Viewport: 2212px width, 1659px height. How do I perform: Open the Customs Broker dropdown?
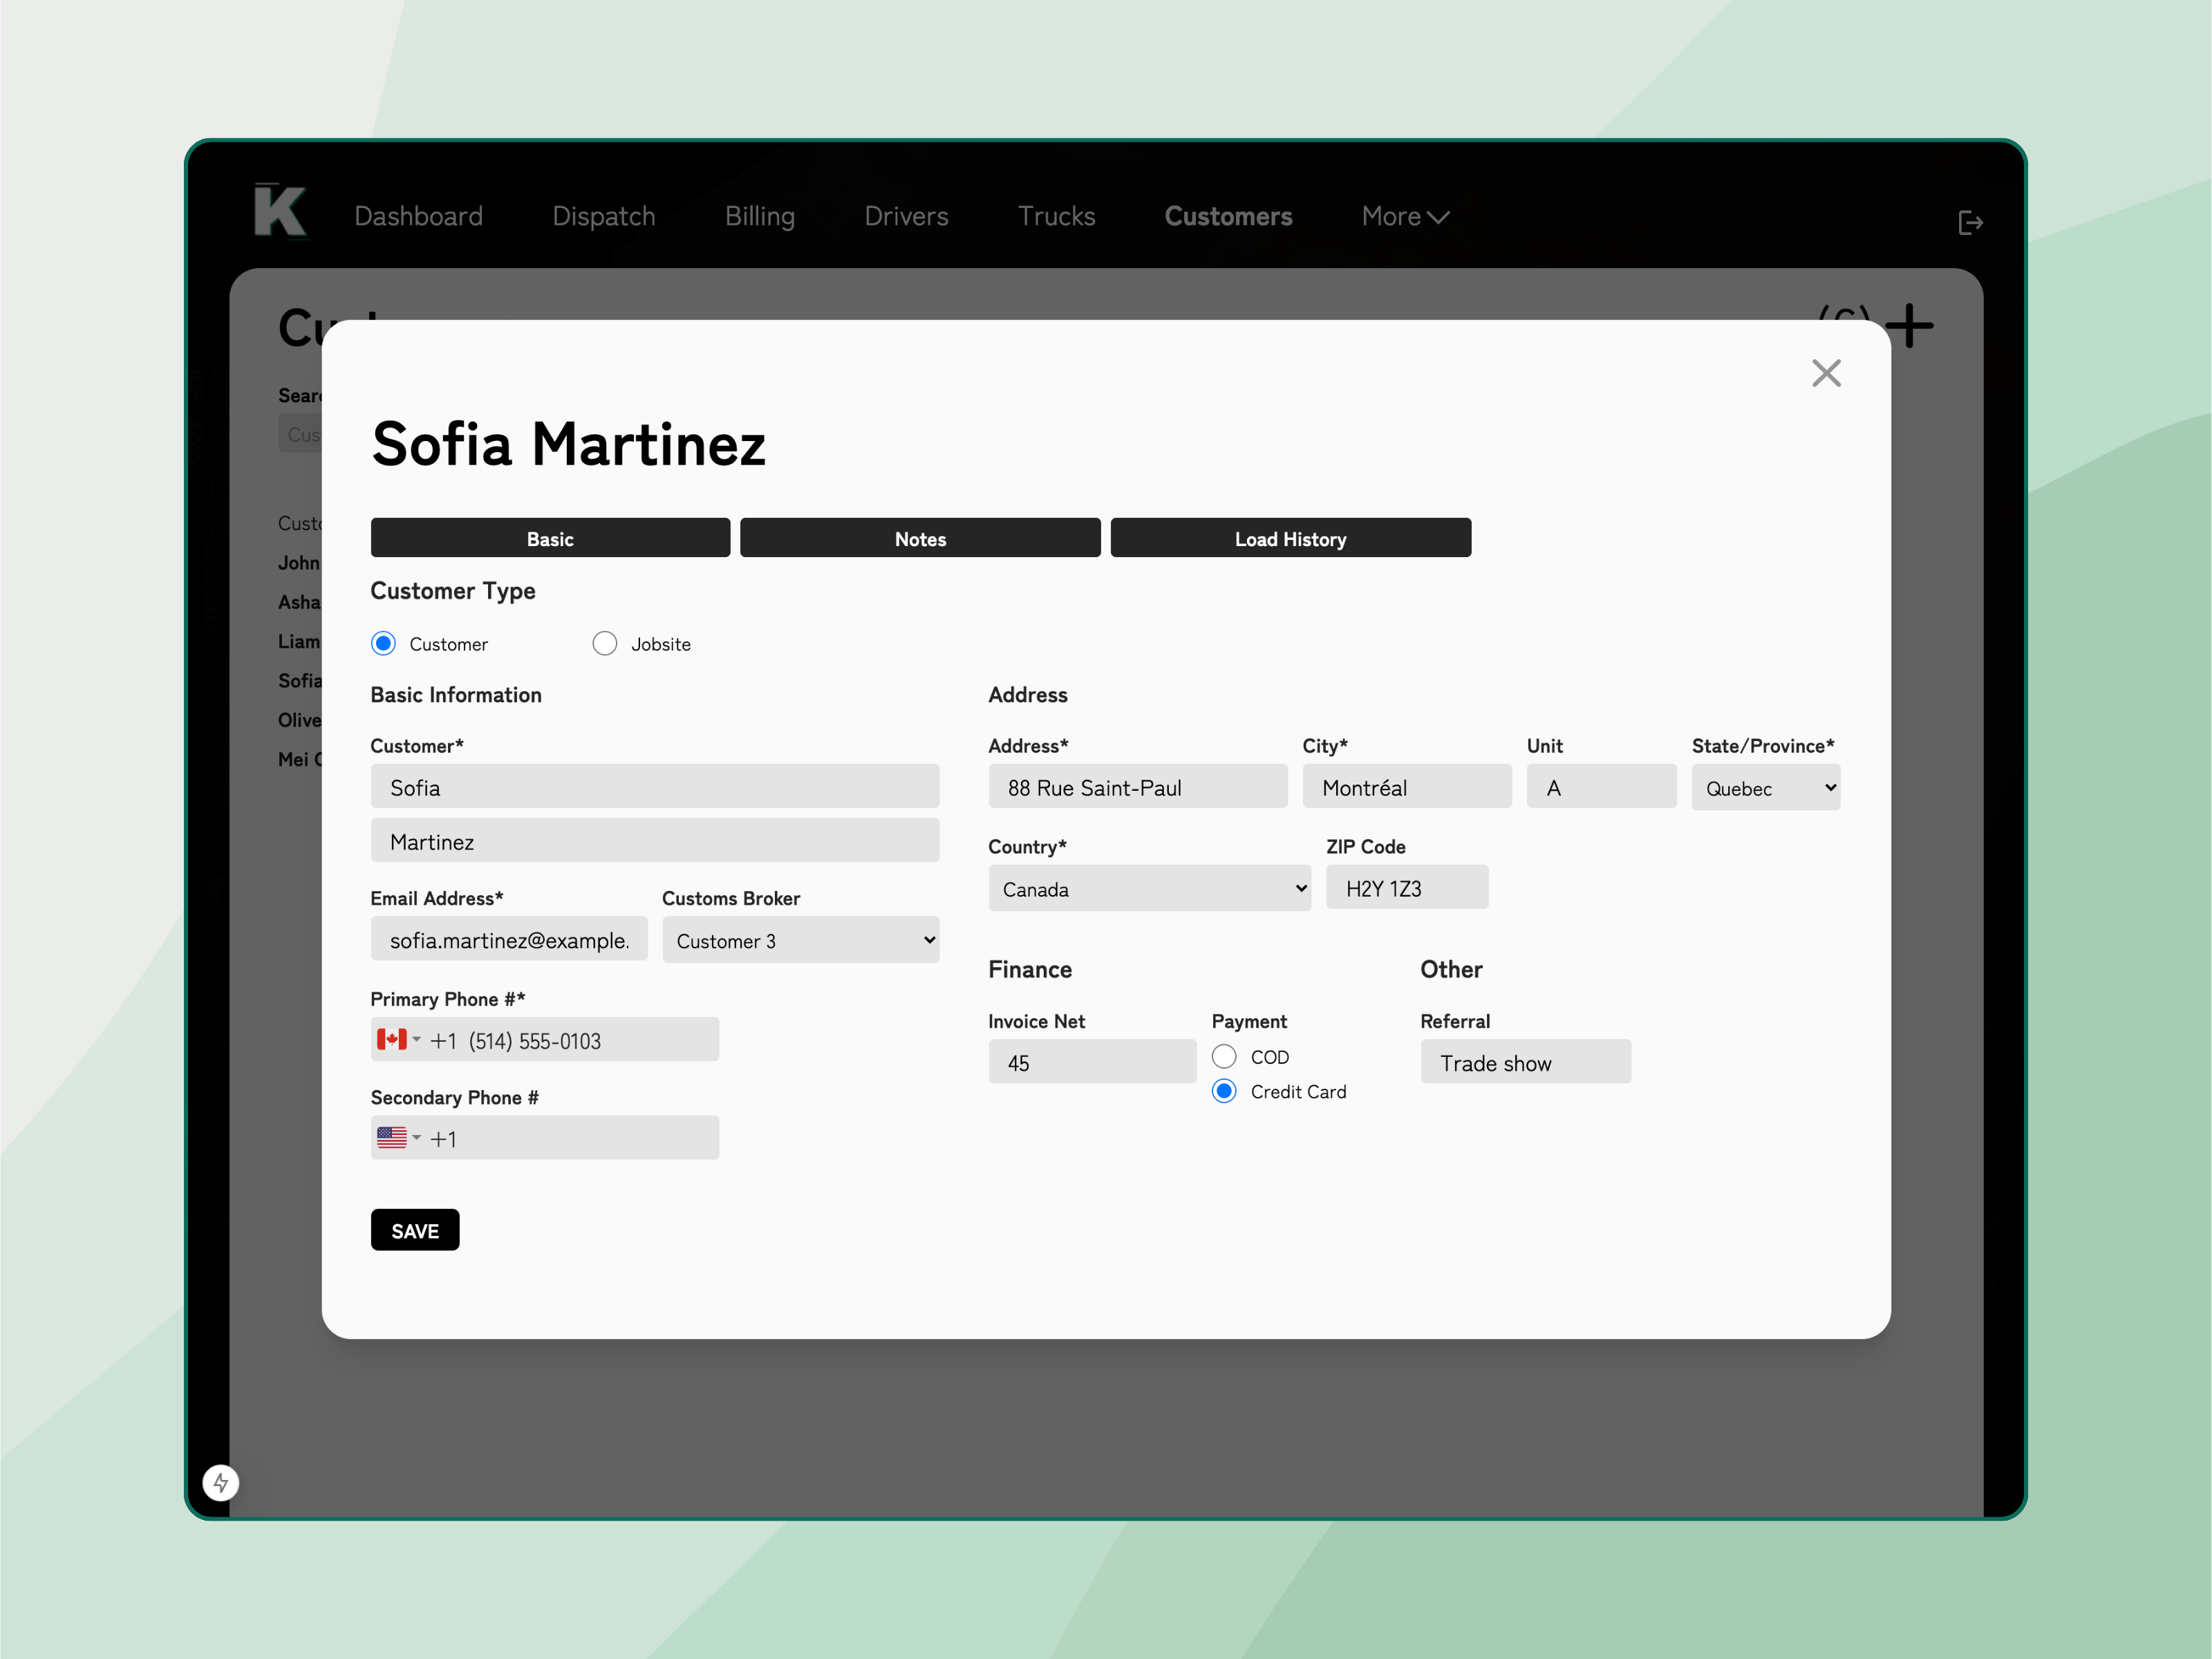coord(800,940)
